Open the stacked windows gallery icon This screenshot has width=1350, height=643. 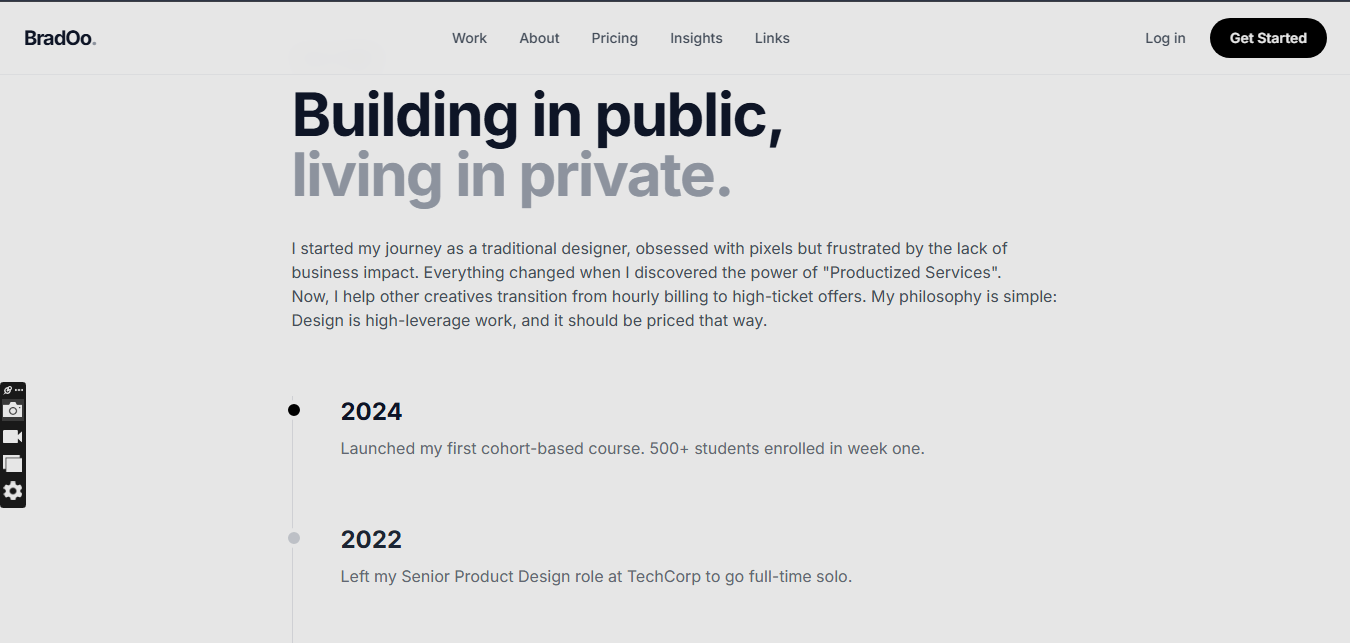[x=13, y=464]
